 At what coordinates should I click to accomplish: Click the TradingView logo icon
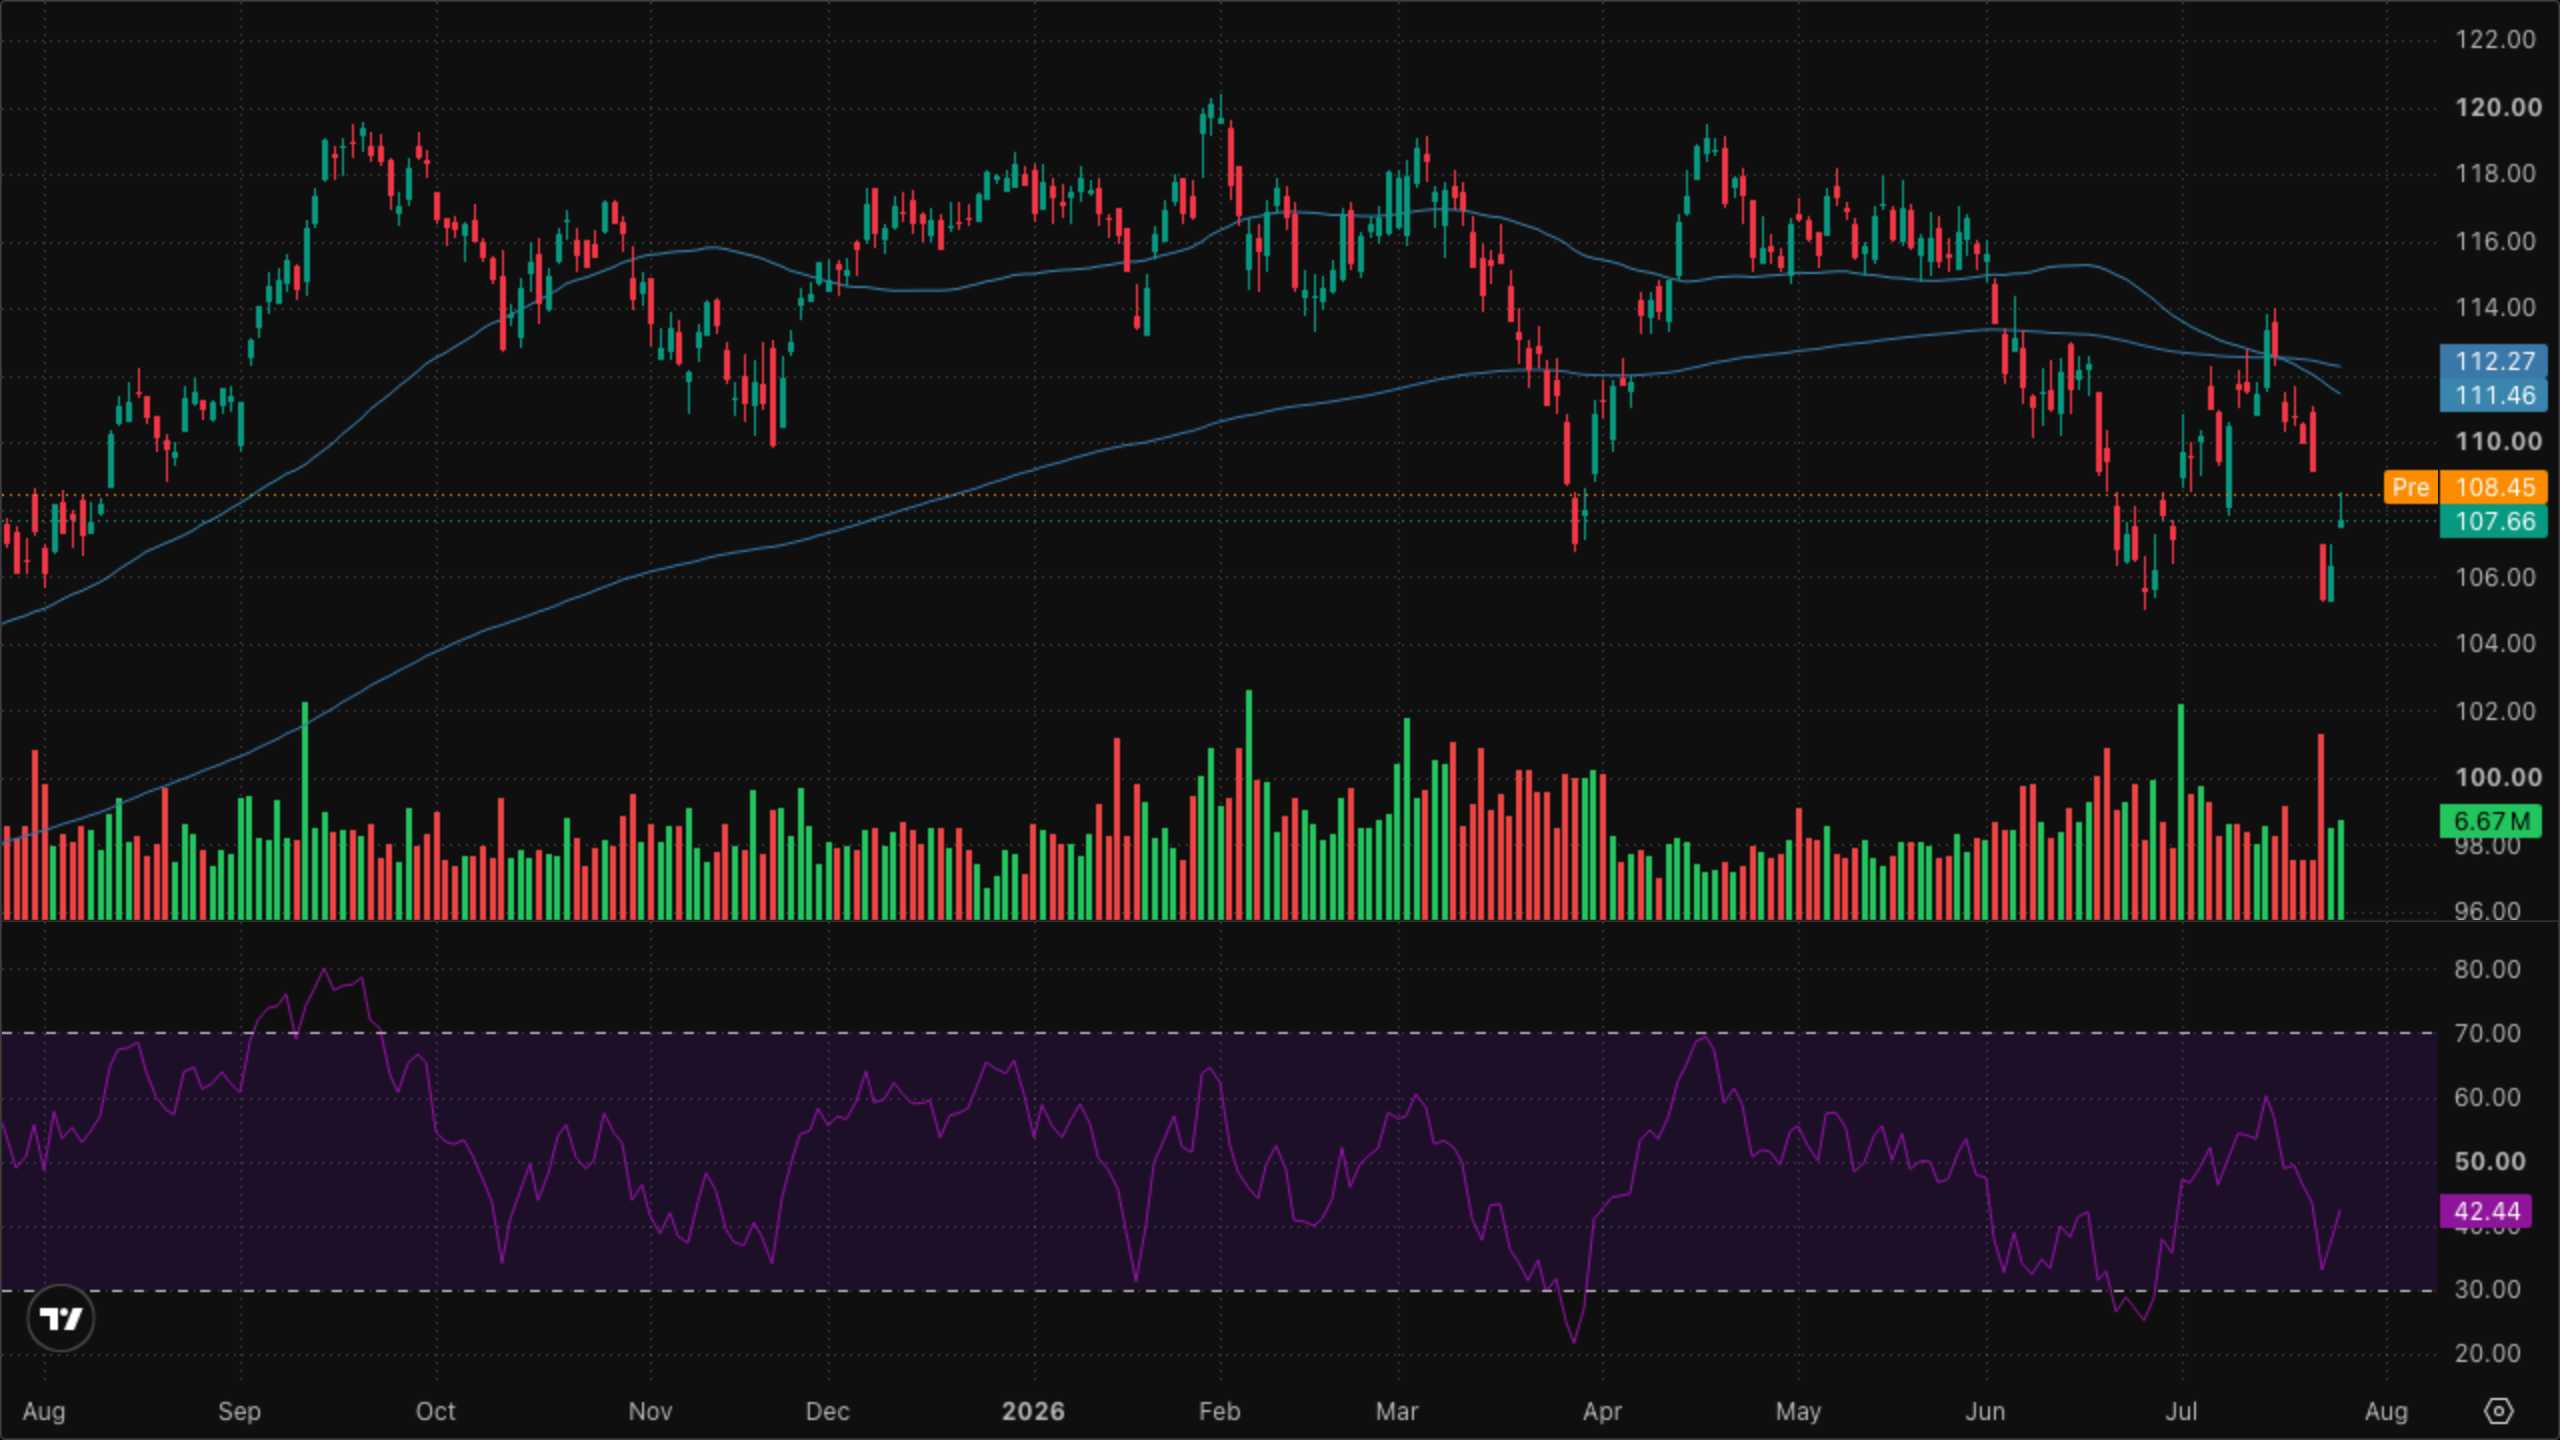tap(61, 1318)
